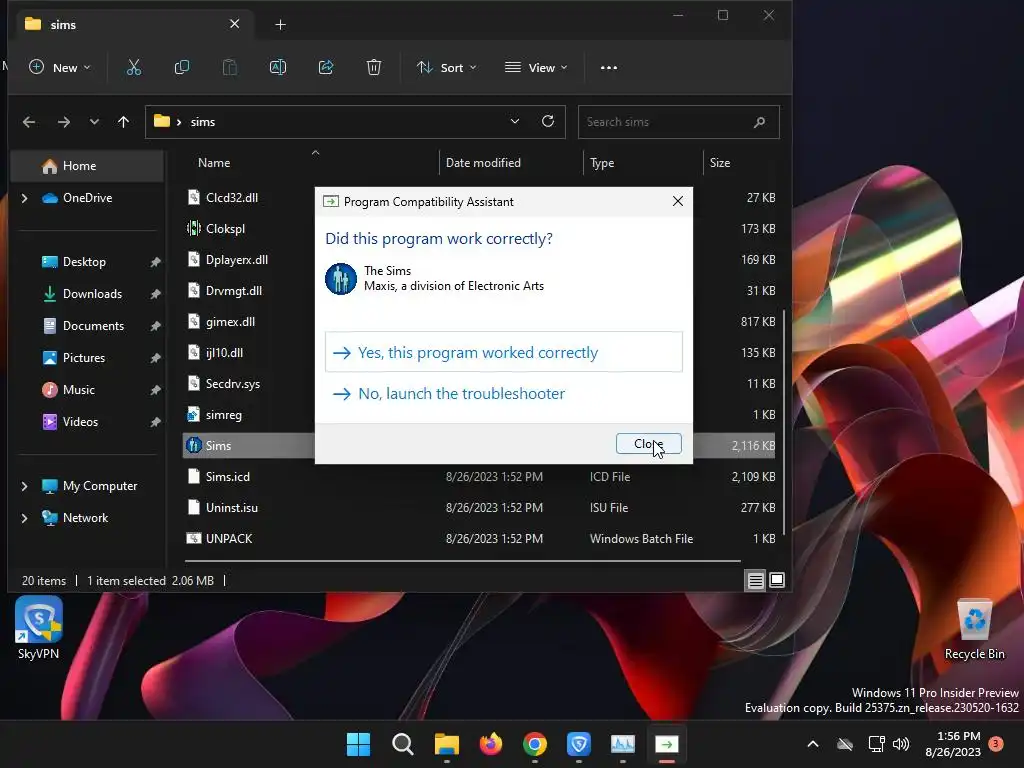The height and width of the screenshot is (768, 1024).
Task: Go forward with the right arrow
Action: [x=63, y=122]
